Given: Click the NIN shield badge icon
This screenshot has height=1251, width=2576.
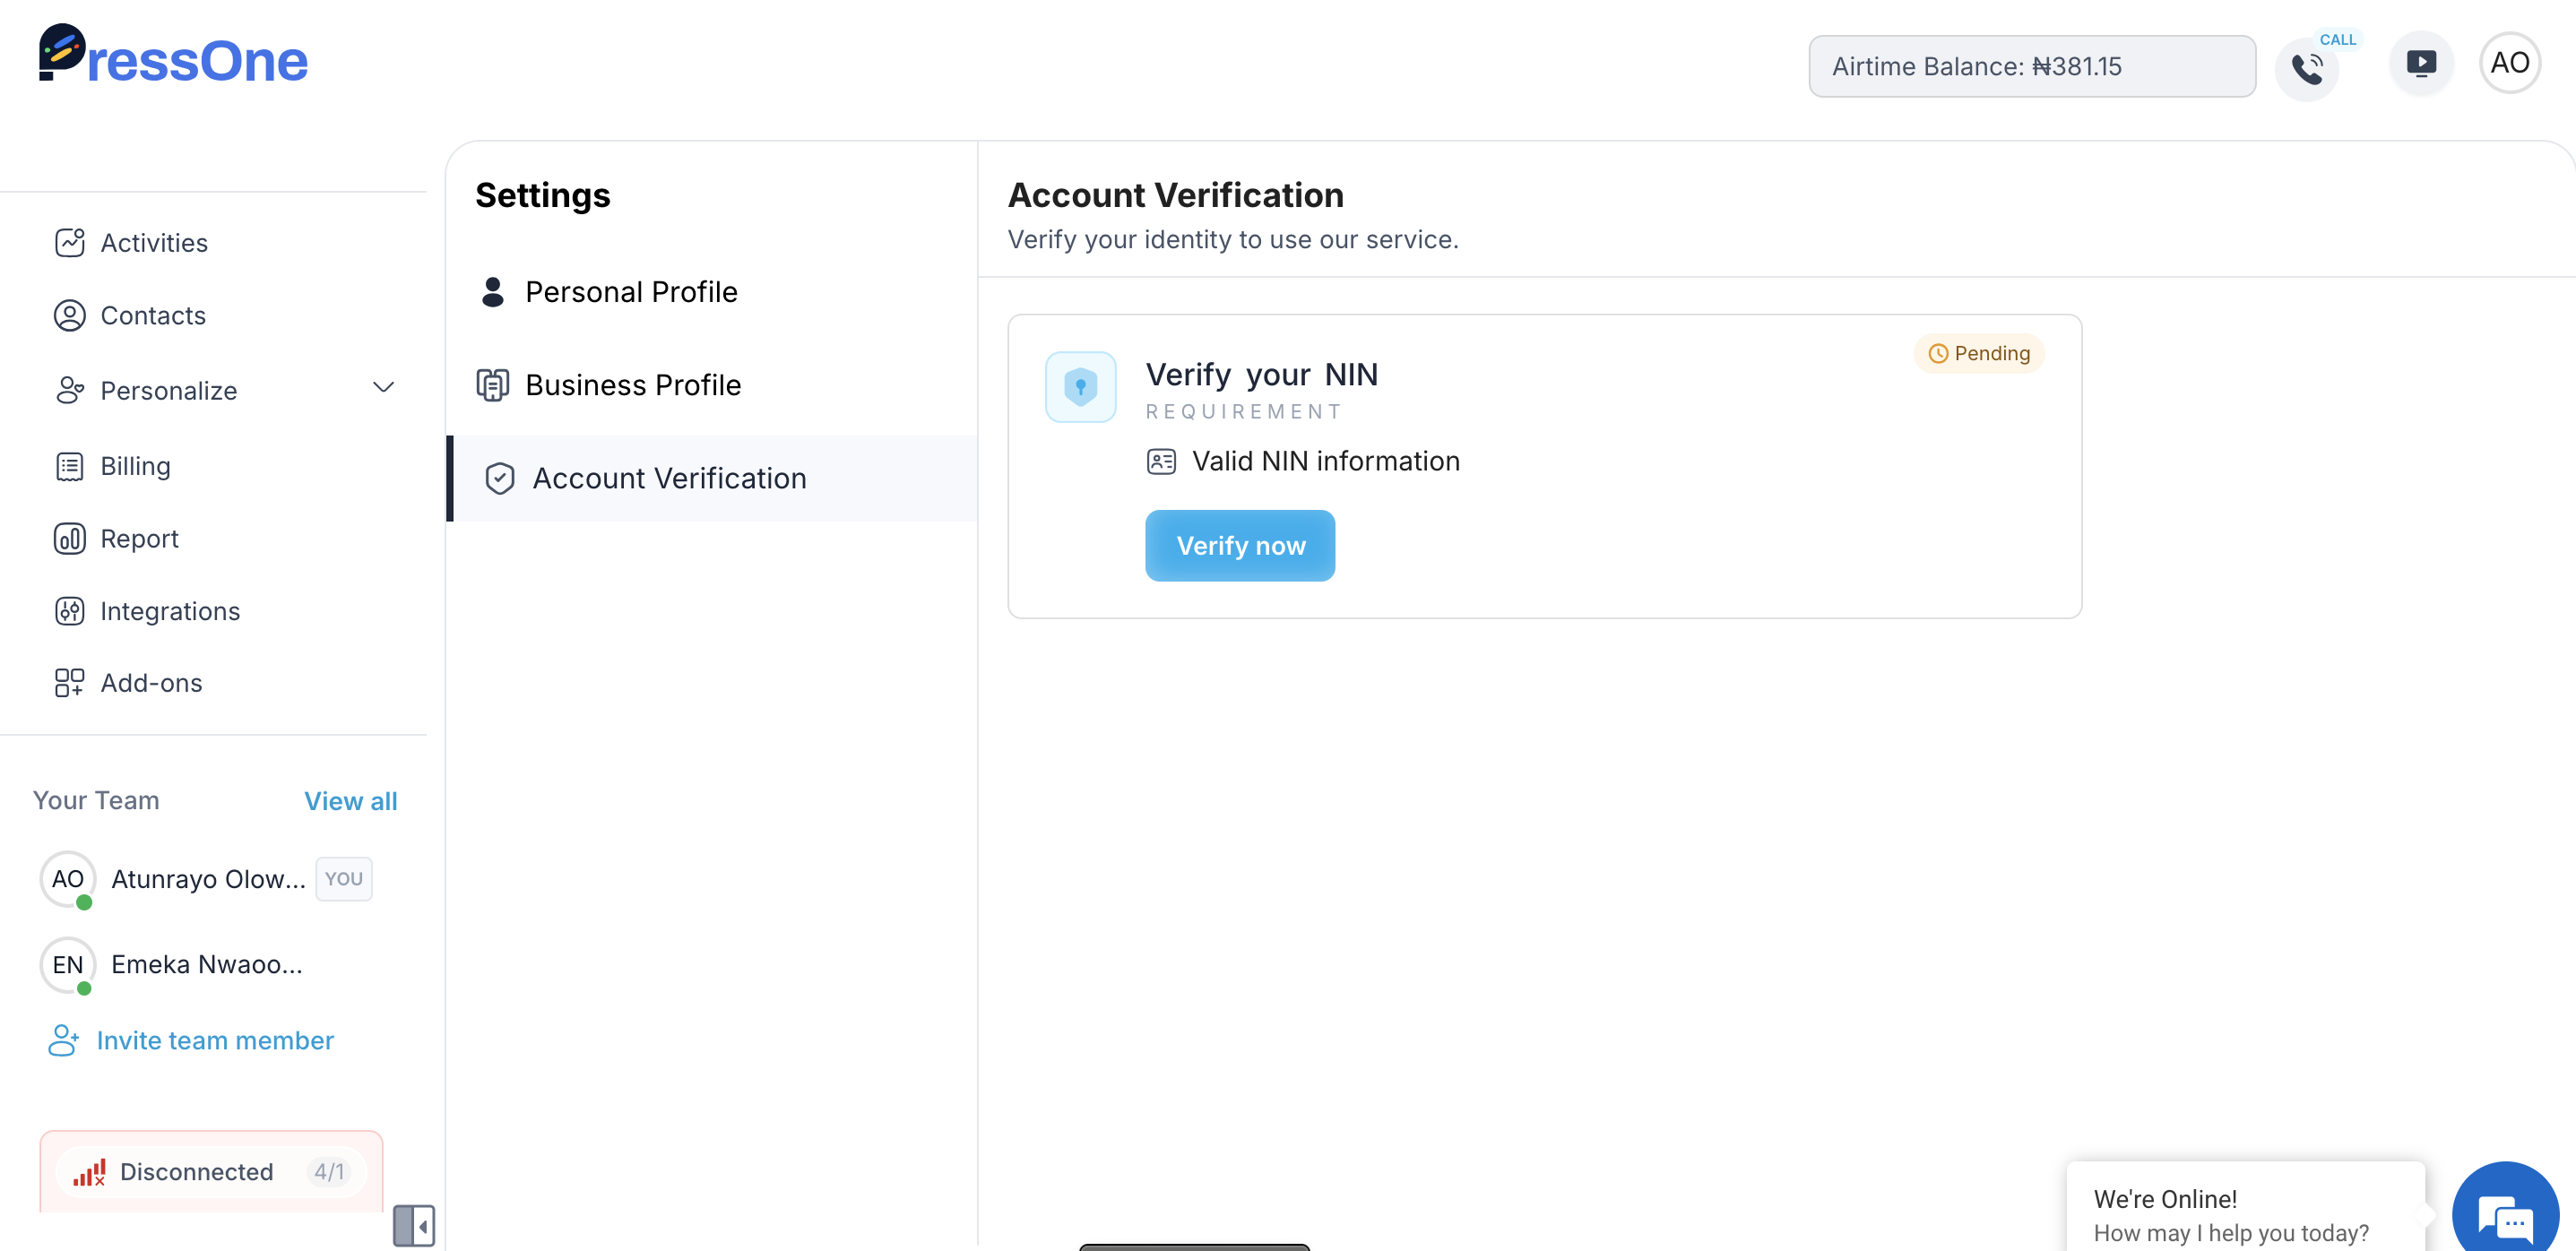Looking at the screenshot, I should [1080, 387].
